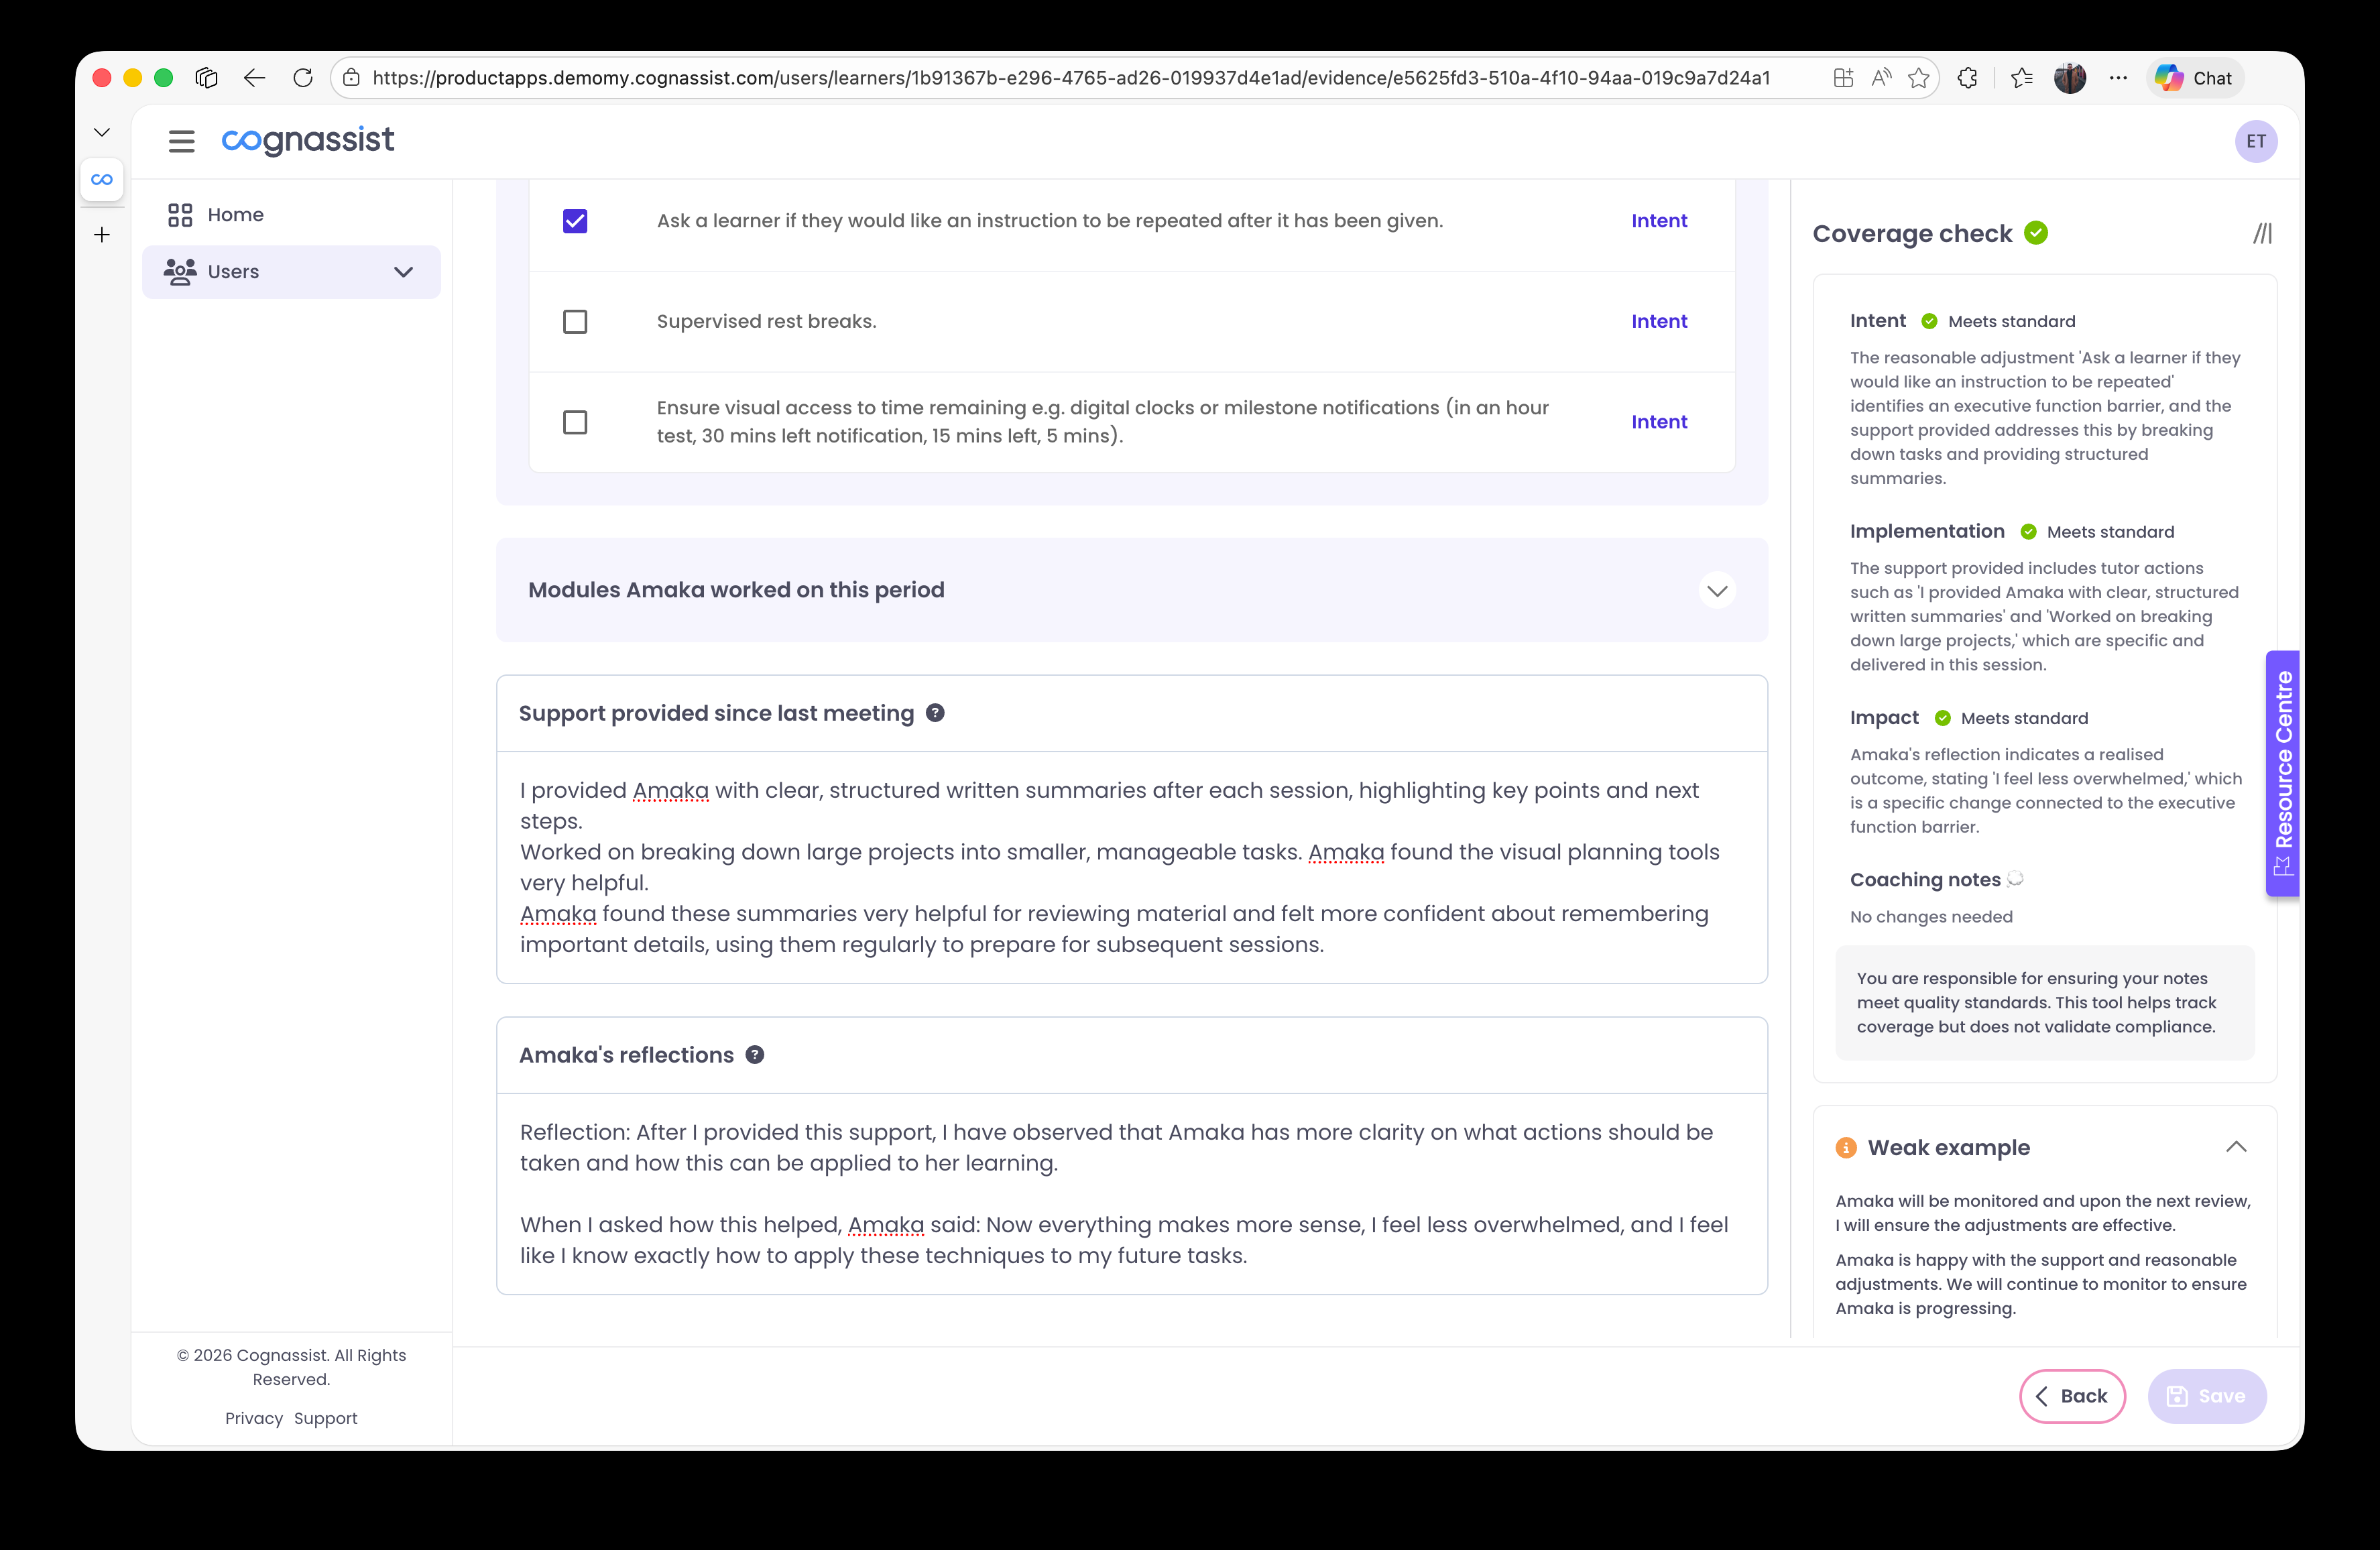Open the browser Extensions puzzle icon

coord(1968,78)
